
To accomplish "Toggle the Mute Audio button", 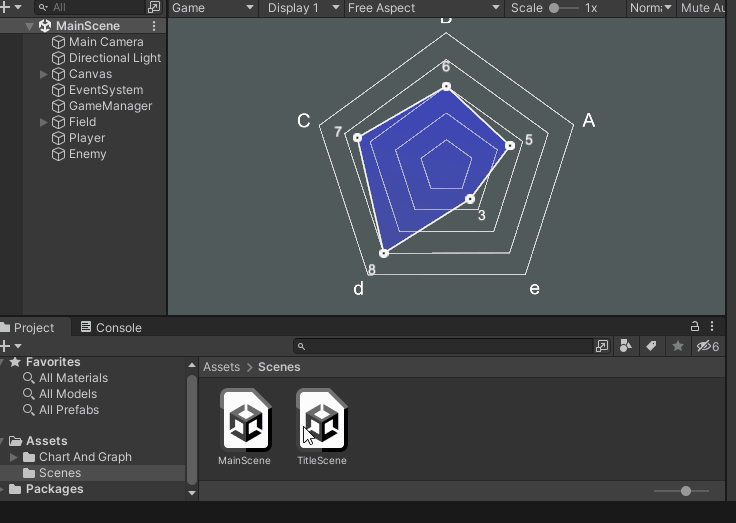I will coord(702,8).
